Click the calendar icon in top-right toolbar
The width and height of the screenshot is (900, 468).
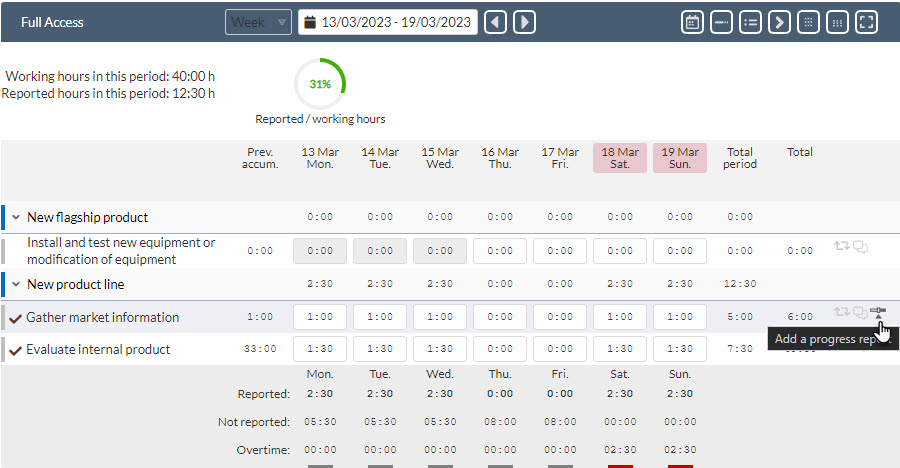coord(692,22)
